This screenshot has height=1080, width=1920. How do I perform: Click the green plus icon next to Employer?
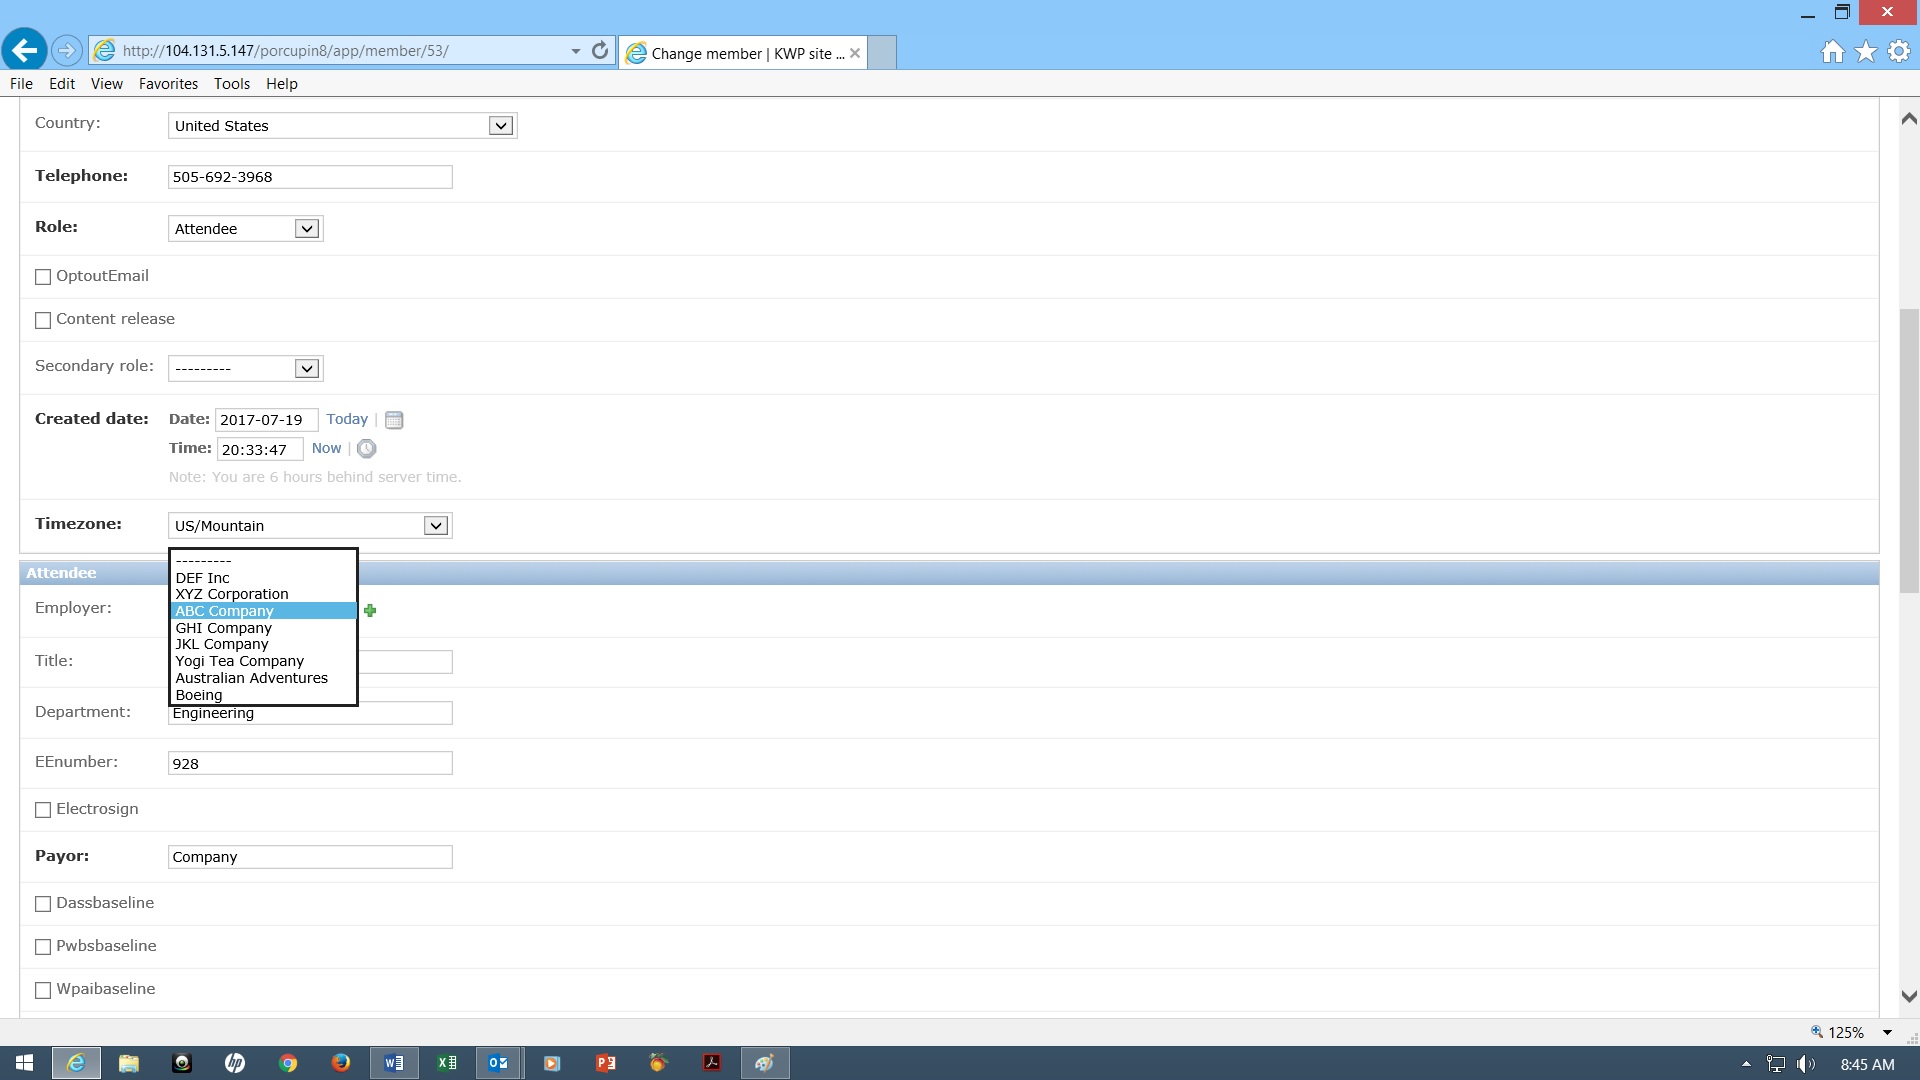(371, 611)
